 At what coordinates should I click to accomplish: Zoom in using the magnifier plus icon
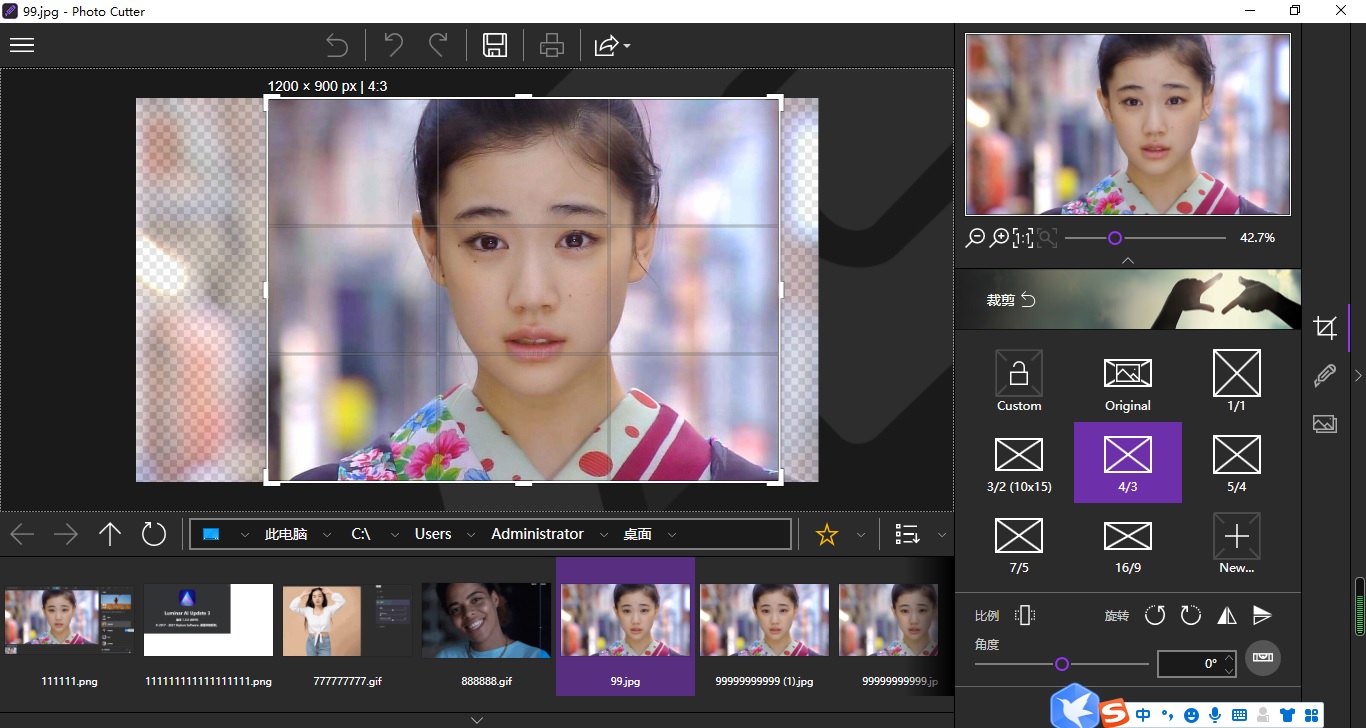(x=999, y=238)
